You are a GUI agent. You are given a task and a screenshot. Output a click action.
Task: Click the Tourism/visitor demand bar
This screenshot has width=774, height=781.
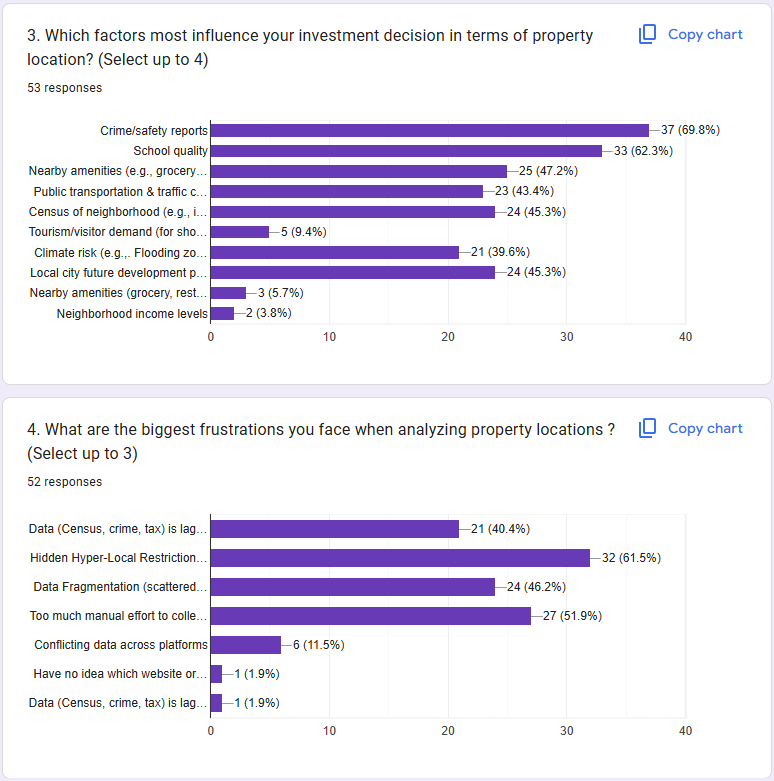coord(240,232)
